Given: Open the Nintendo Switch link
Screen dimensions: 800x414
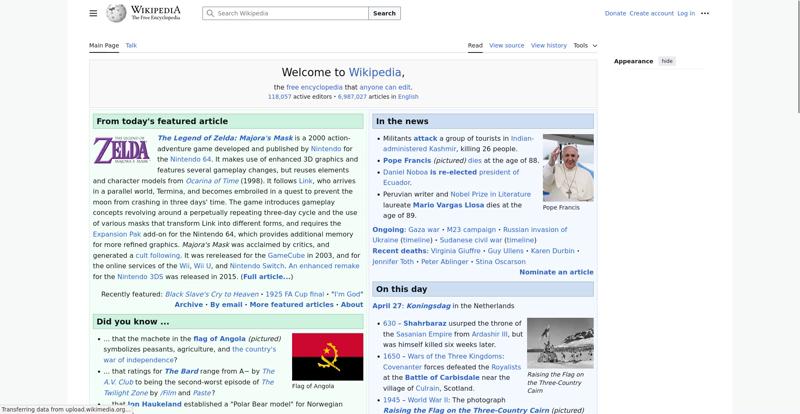Looking at the screenshot, I should click(x=258, y=266).
